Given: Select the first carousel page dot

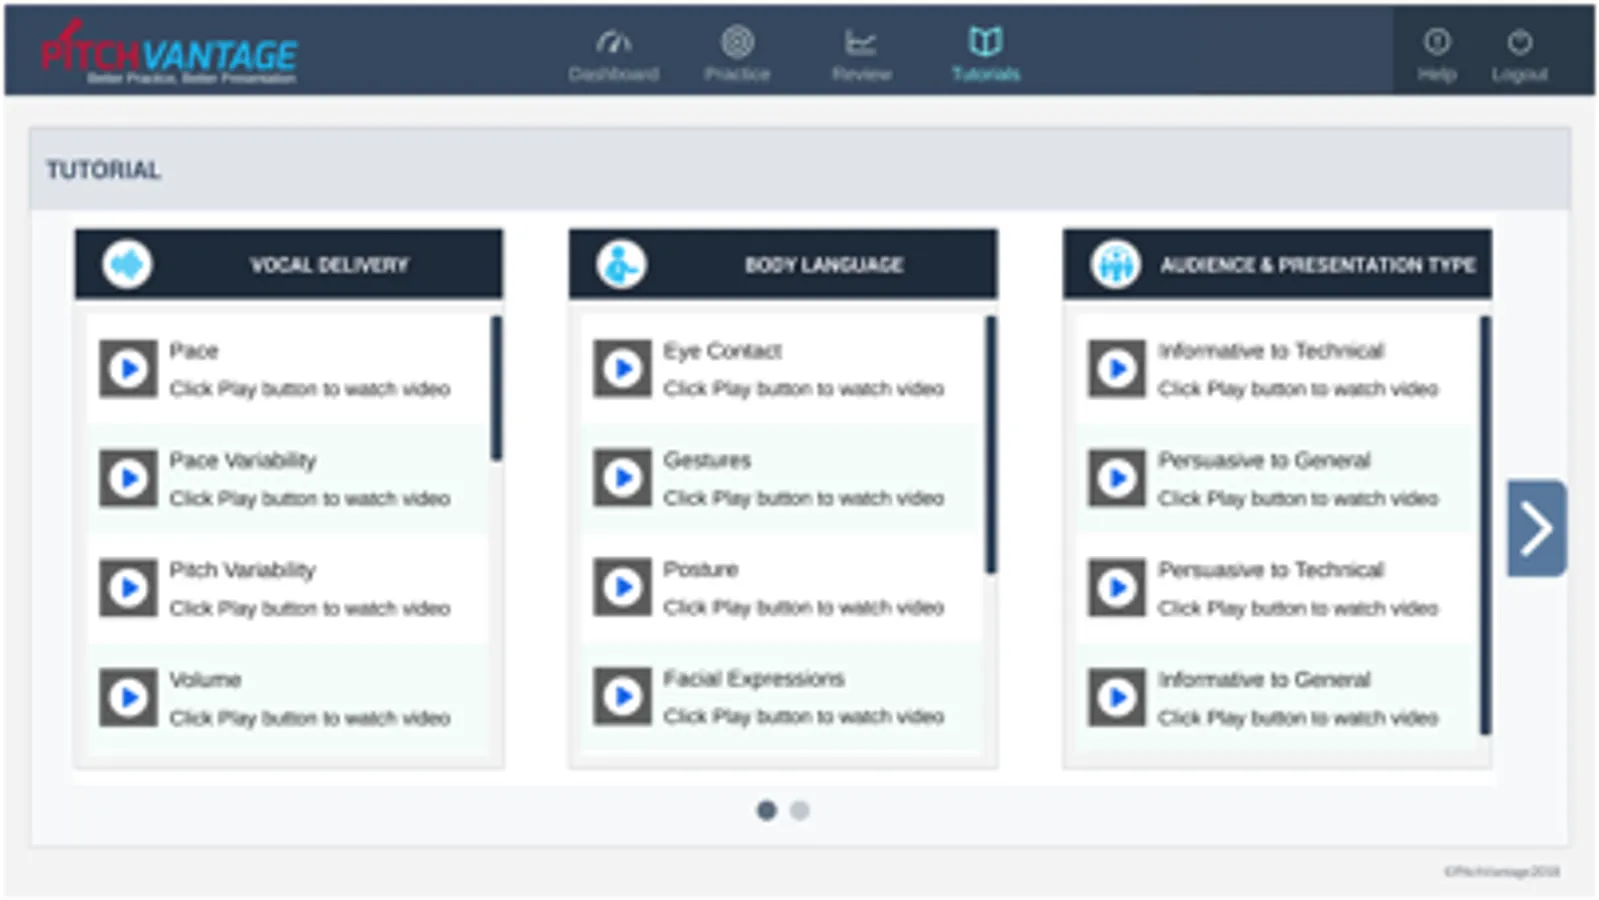Looking at the screenshot, I should pos(767,810).
